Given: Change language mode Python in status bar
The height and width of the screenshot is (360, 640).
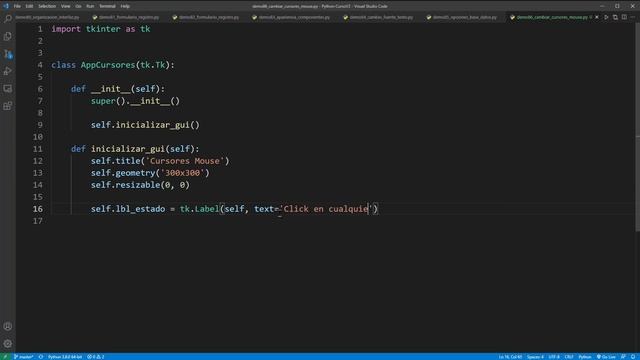Looking at the screenshot, I should click(584, 357).
